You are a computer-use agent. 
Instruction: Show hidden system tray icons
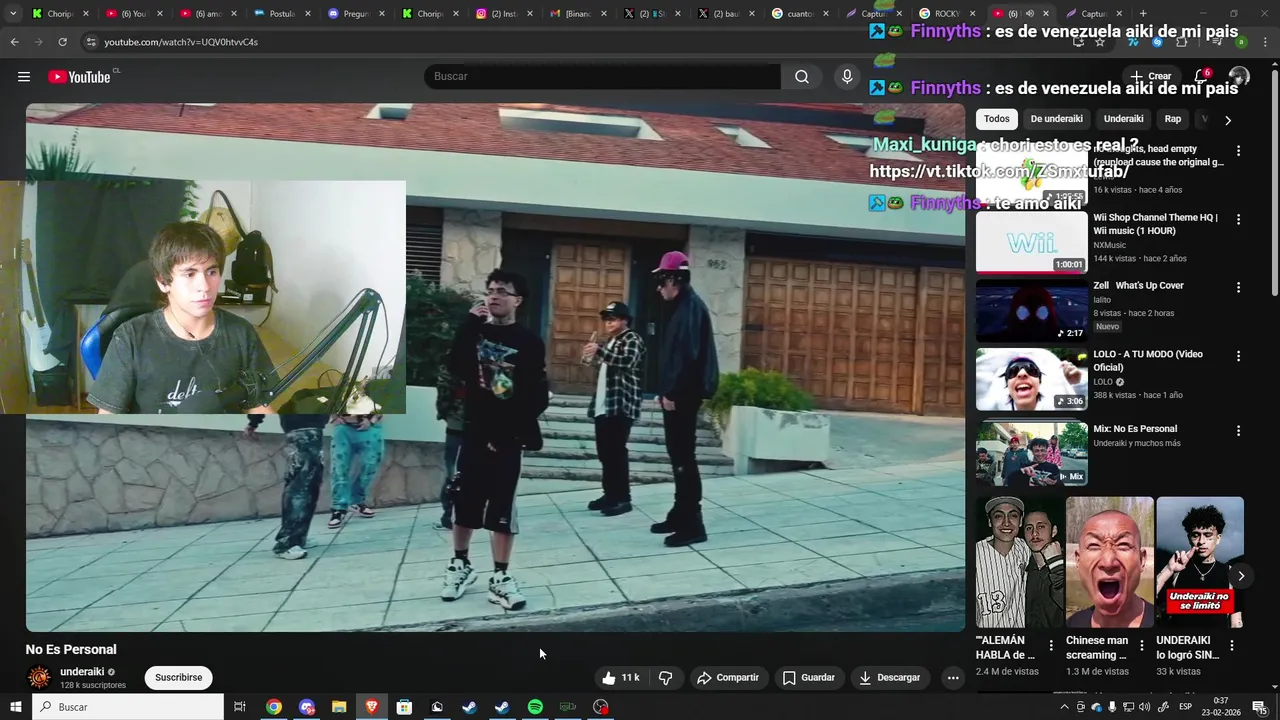click(x=1066, y=707)
